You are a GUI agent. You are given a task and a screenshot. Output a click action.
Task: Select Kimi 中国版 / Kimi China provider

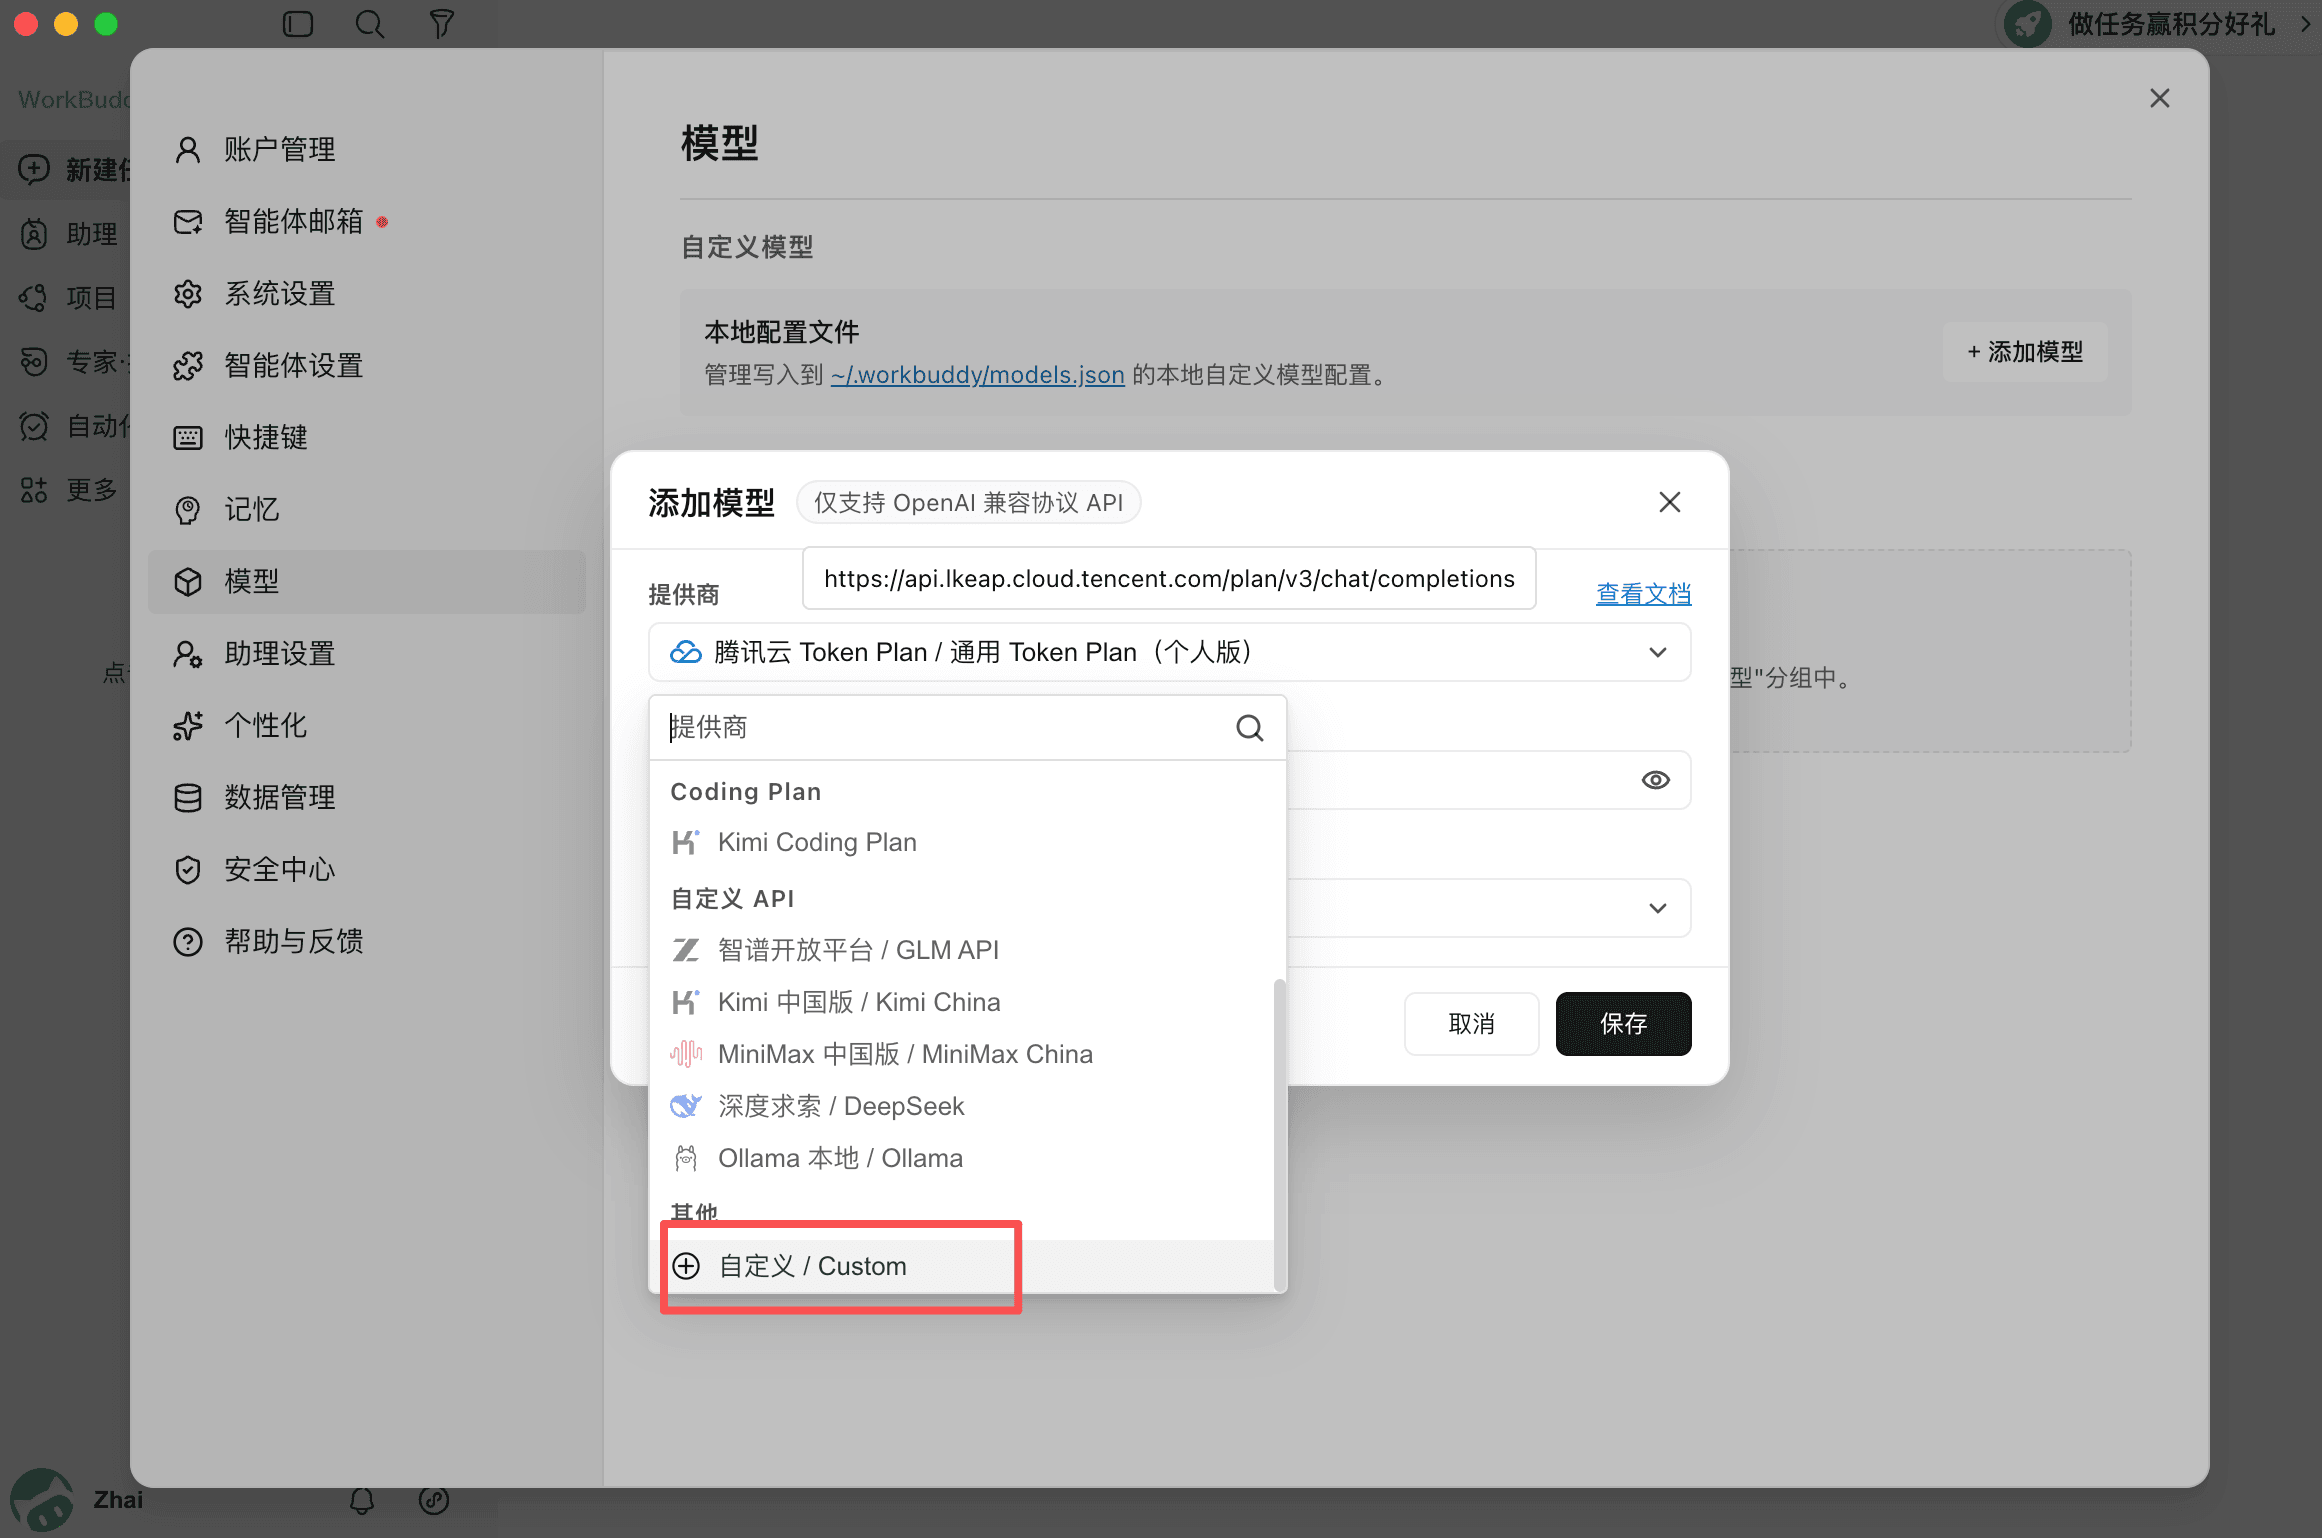pyautogui.click(x=962, y=1002)
